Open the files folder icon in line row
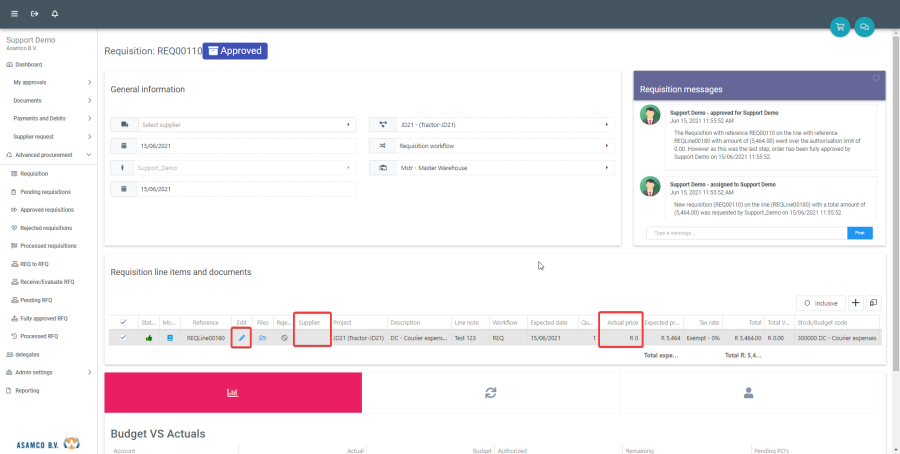 [263, 338]
